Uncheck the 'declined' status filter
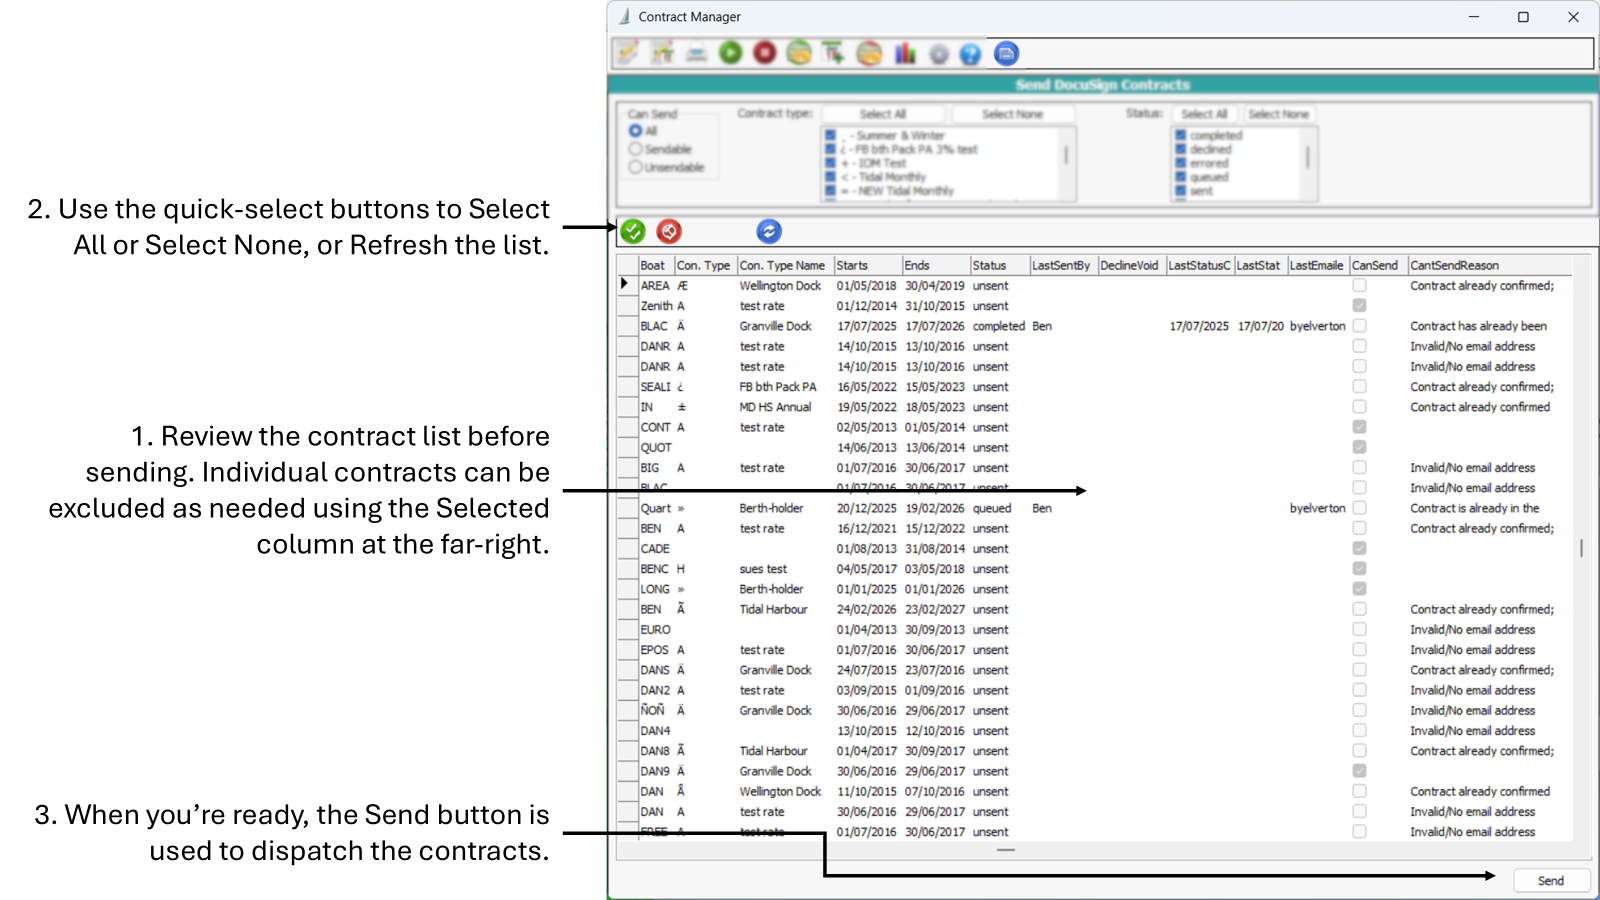Image resolution: width=1600 pixels, height=900 pixels. click(x=1180, y=149)
